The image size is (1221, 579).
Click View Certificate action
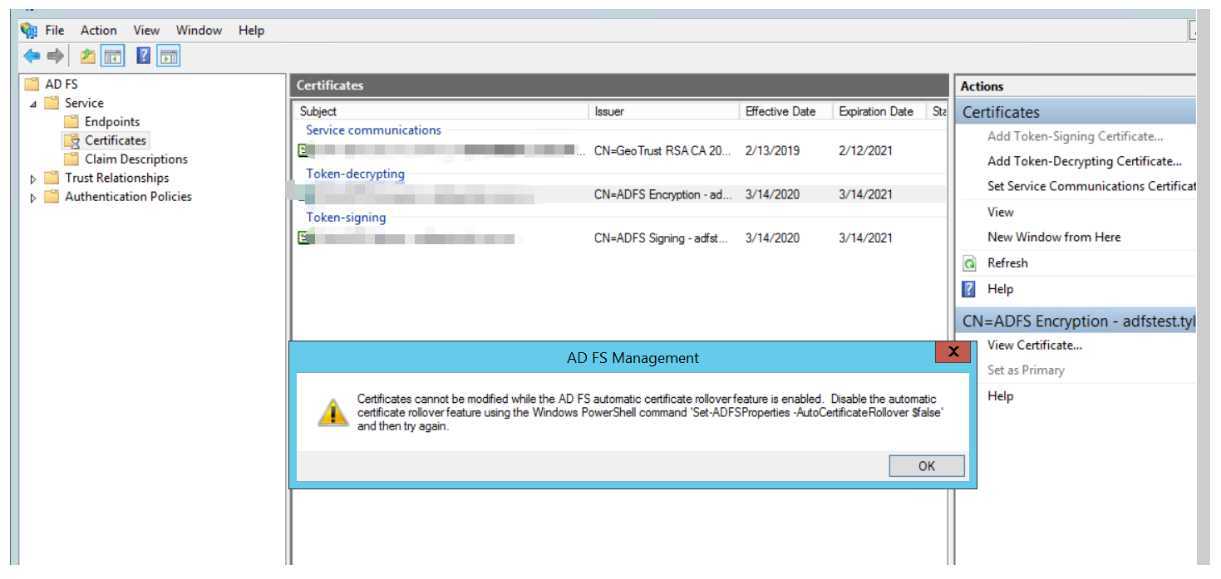pyautogui.click(x=1034, y=345)
